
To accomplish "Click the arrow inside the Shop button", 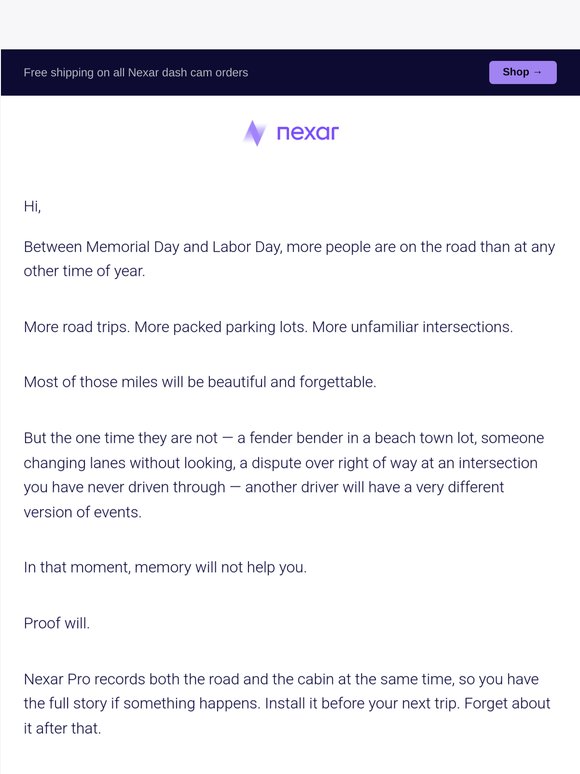I will 538,72.
